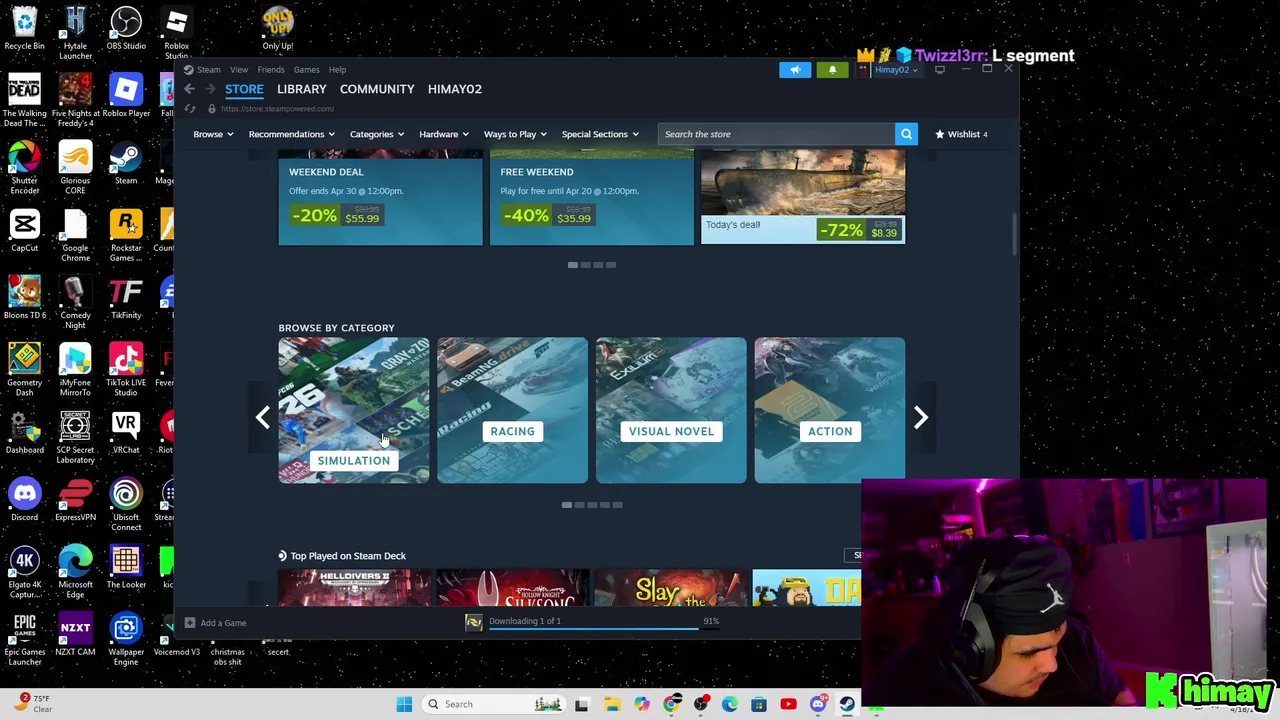Expand the Ways to Play dropdown
Viewport: 1280px width, 720px height.
515,134
